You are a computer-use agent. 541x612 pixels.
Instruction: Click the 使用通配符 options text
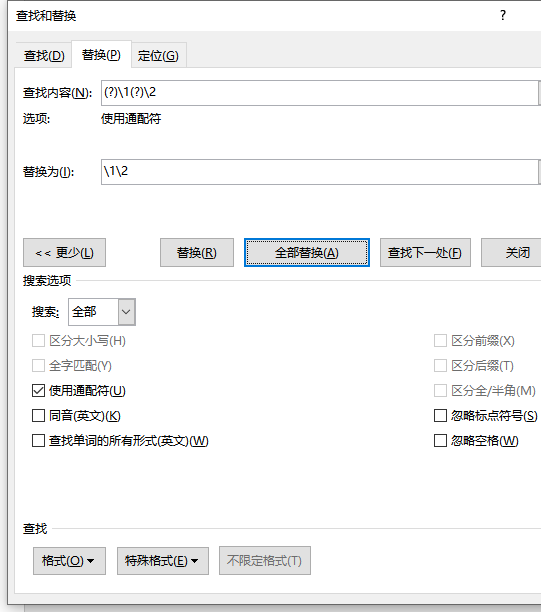[x=131, y=119]
